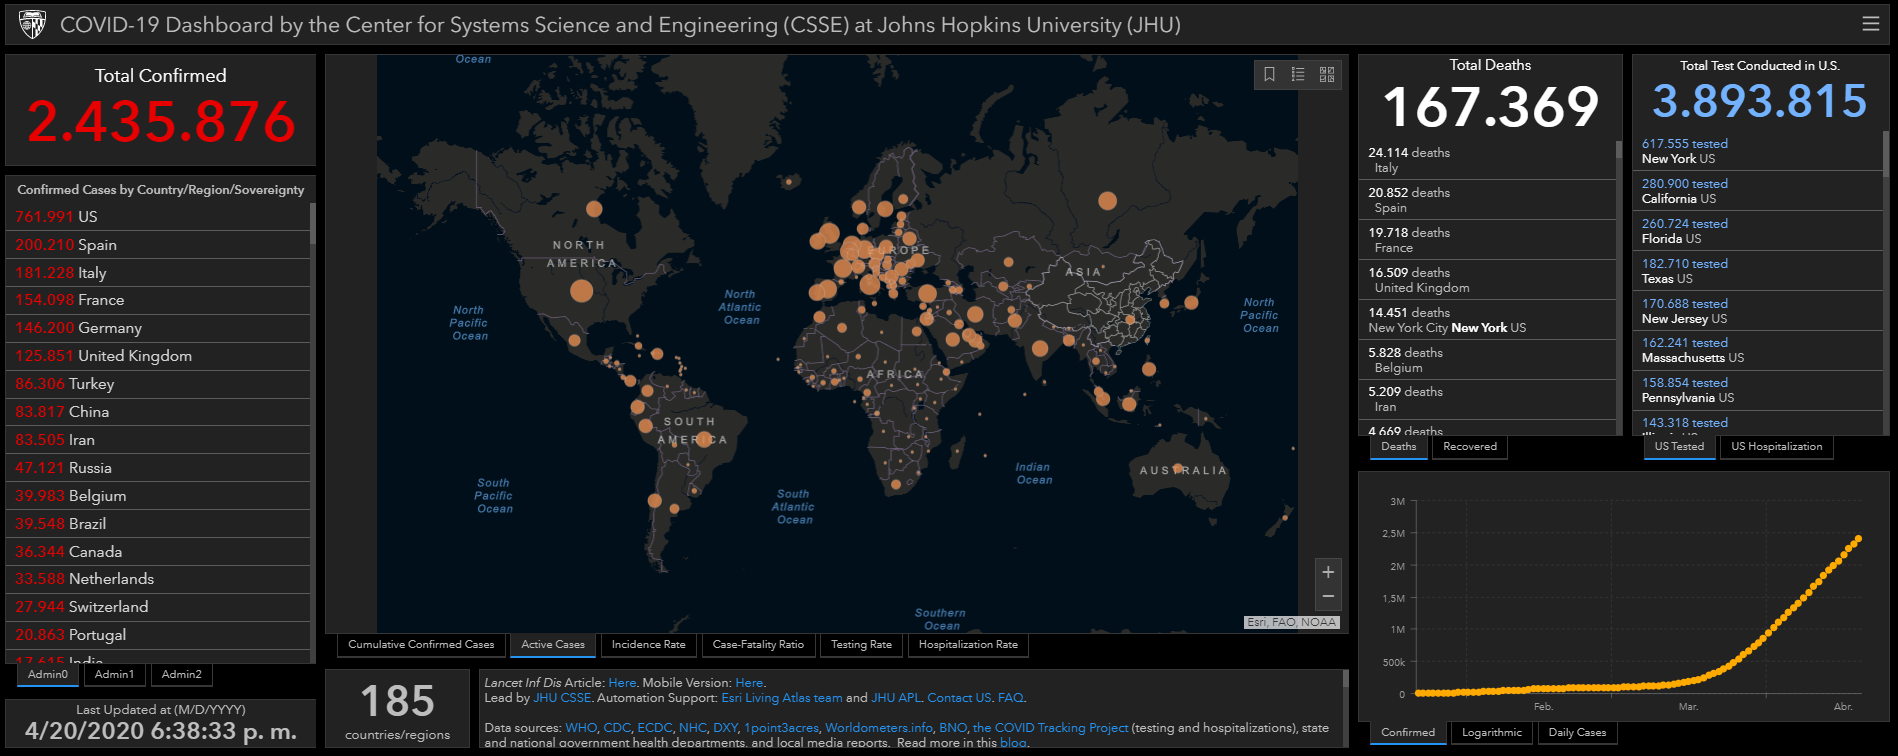Click the Johns Hopkins shield logo
This screenshot has height=756, width=1898.
pos(32,24)
